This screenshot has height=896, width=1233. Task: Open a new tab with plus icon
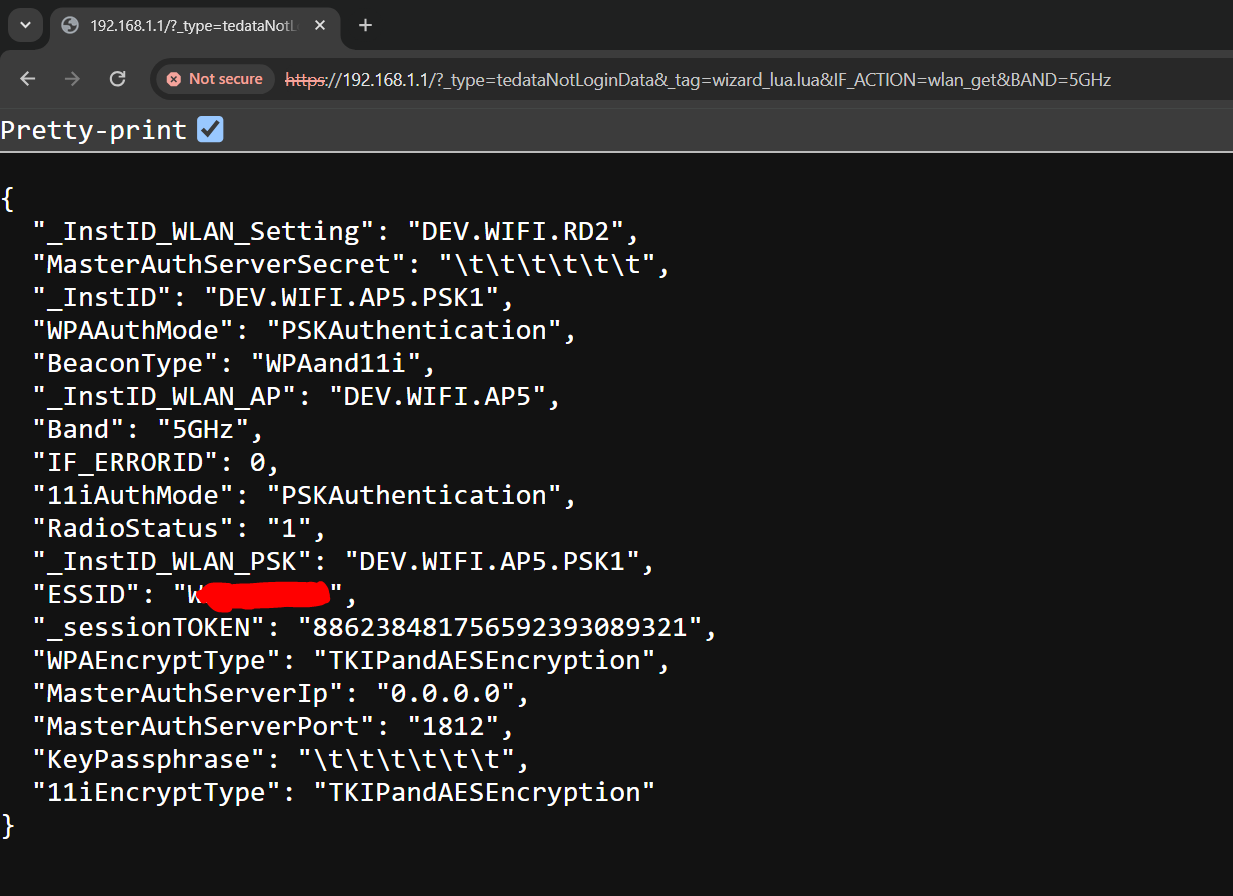365,25
